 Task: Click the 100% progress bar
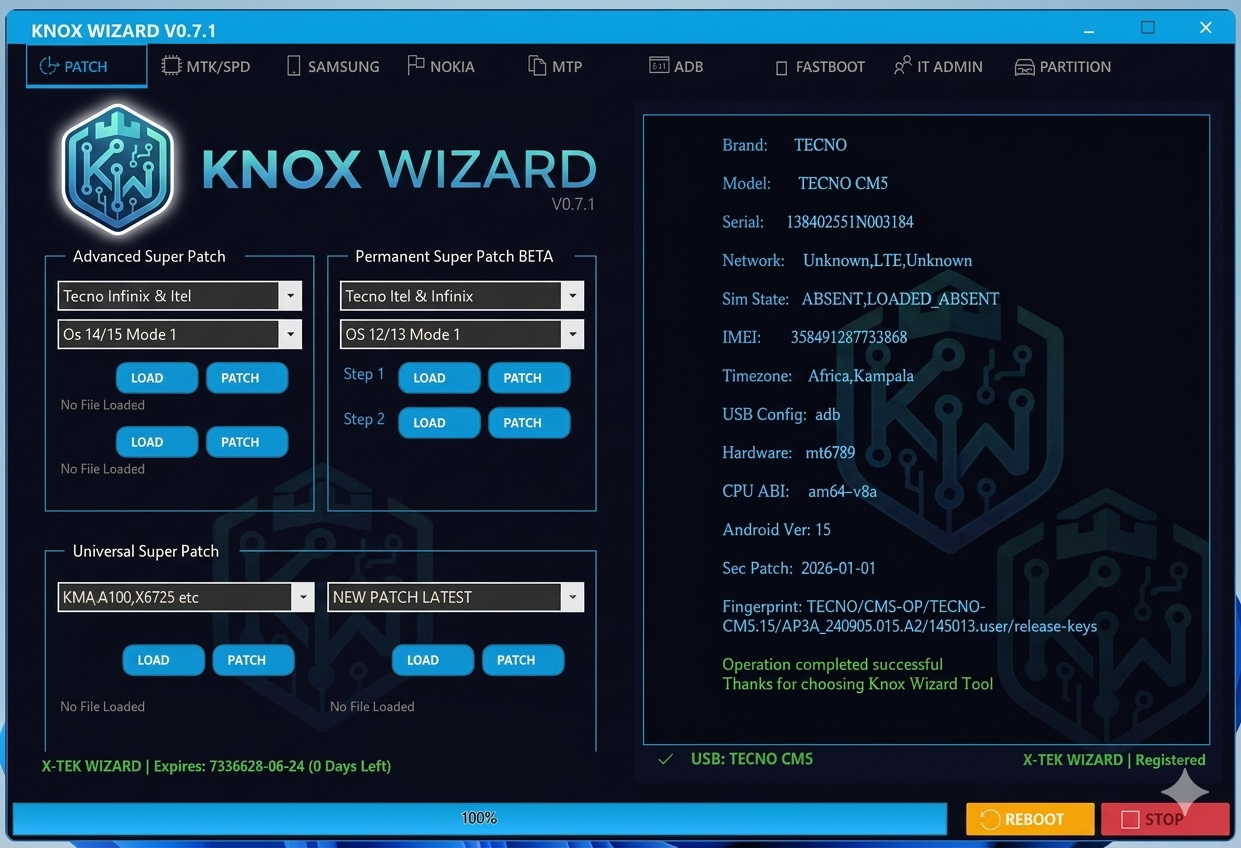[479, 818]
